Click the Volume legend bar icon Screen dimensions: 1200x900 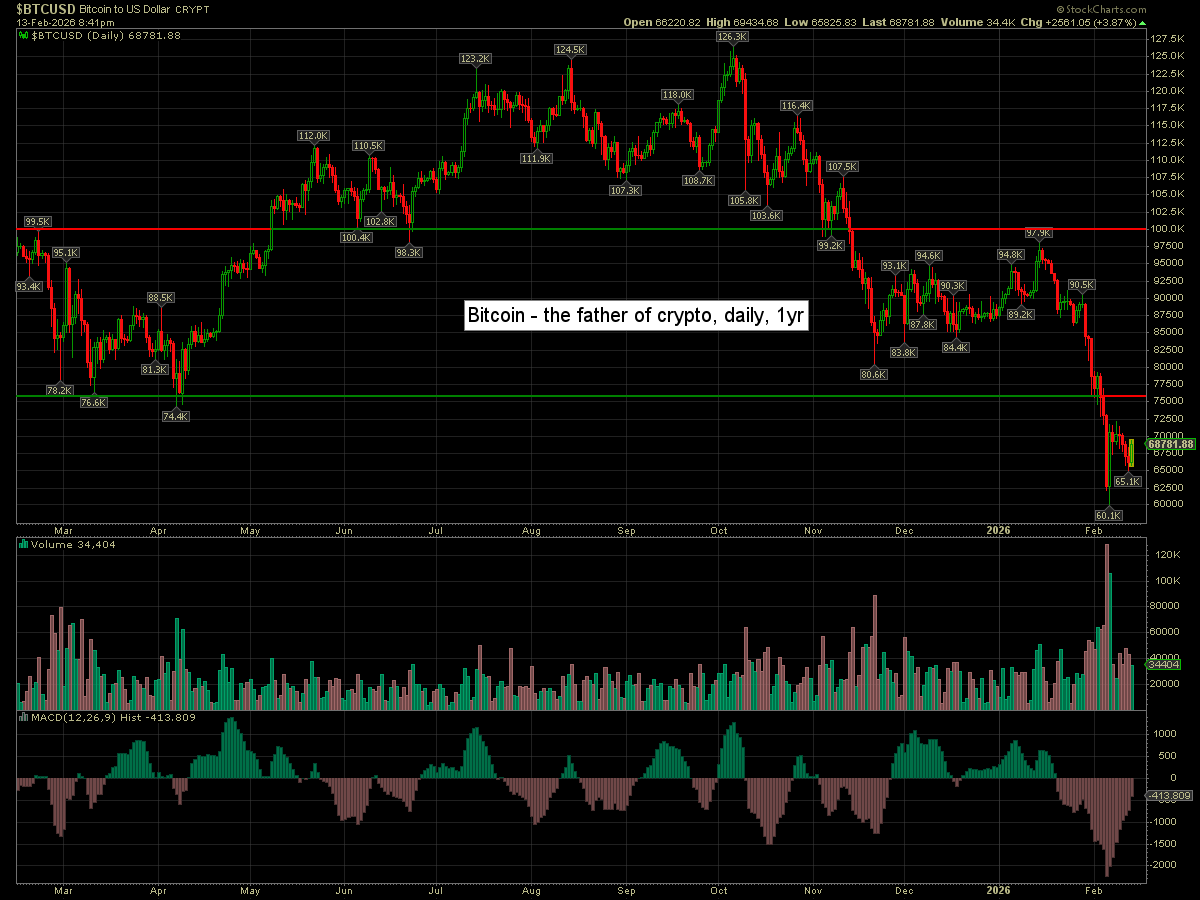(24, 545)
